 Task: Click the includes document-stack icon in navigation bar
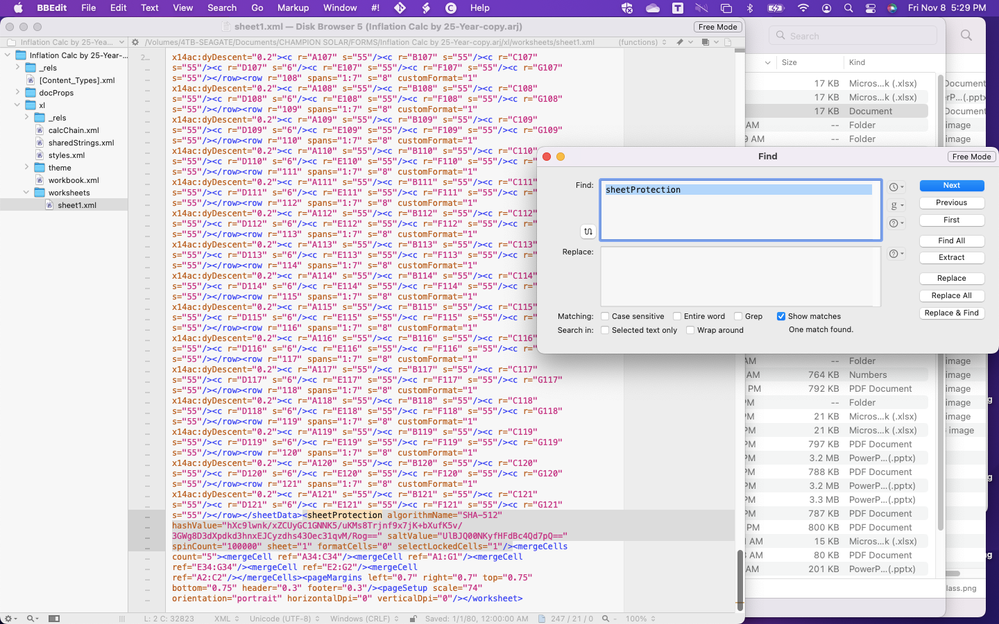point(707,42)
